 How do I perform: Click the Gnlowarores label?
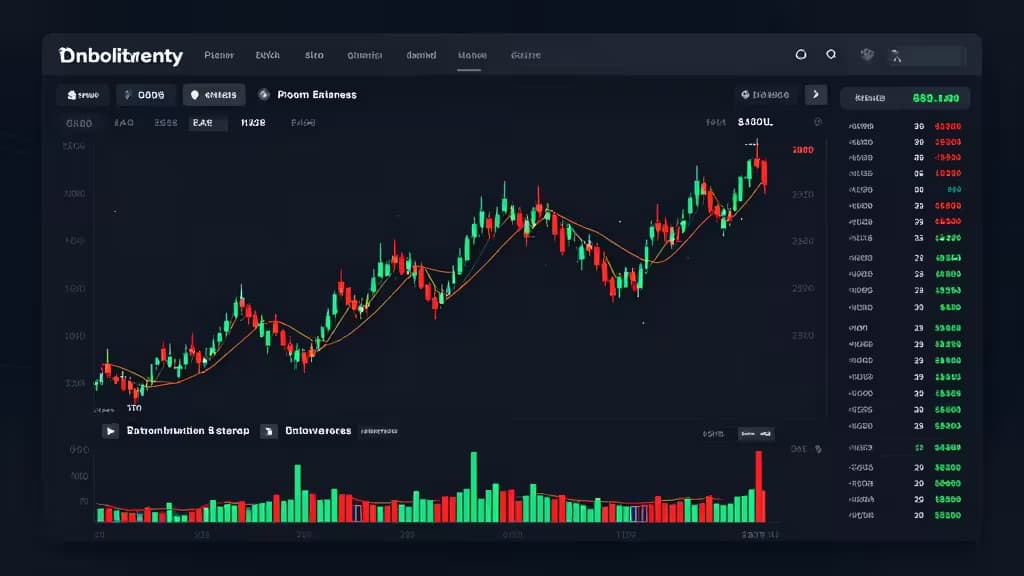pos(318,431)
